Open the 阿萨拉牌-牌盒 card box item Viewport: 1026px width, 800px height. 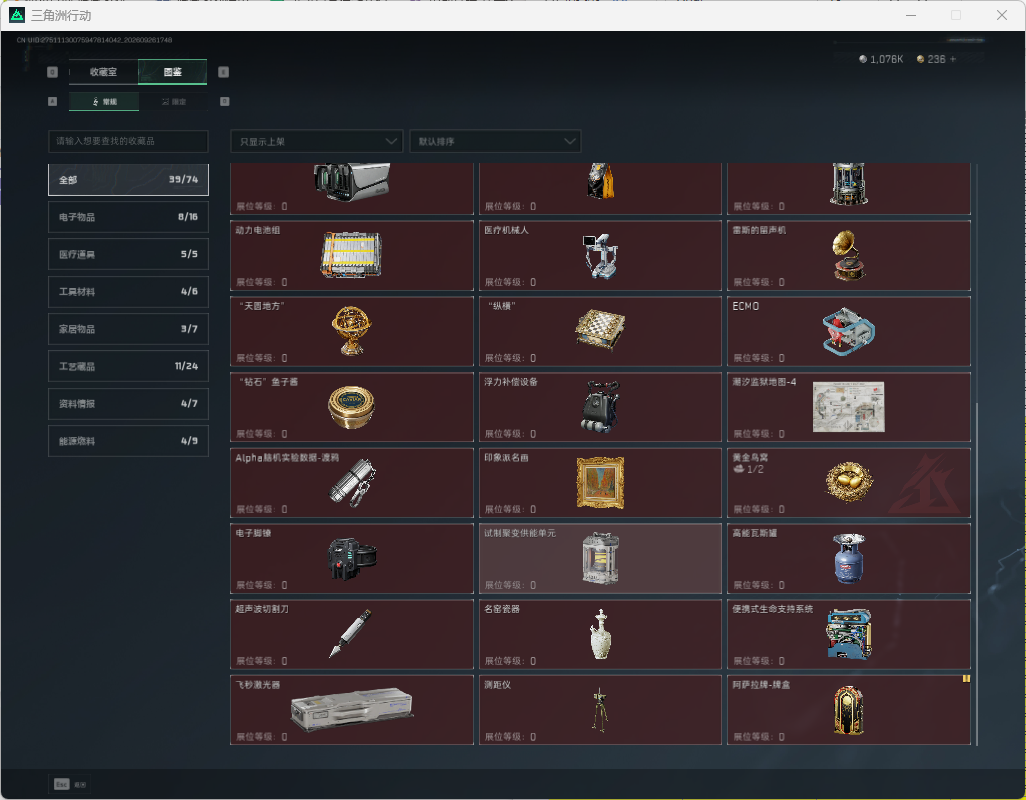click(849, 710)
